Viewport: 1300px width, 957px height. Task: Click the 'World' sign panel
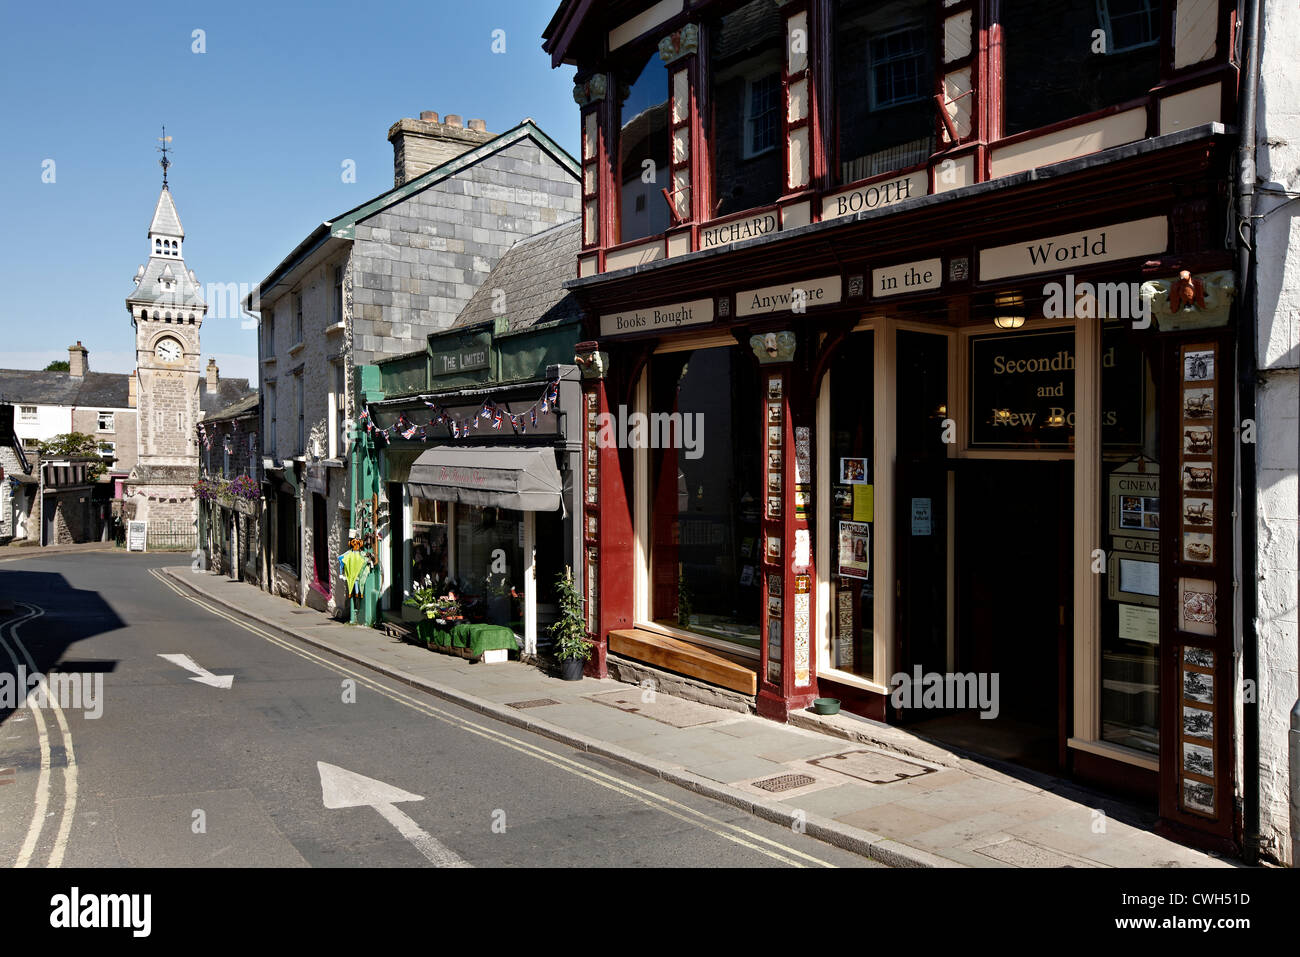click(x=1072, y=247)
